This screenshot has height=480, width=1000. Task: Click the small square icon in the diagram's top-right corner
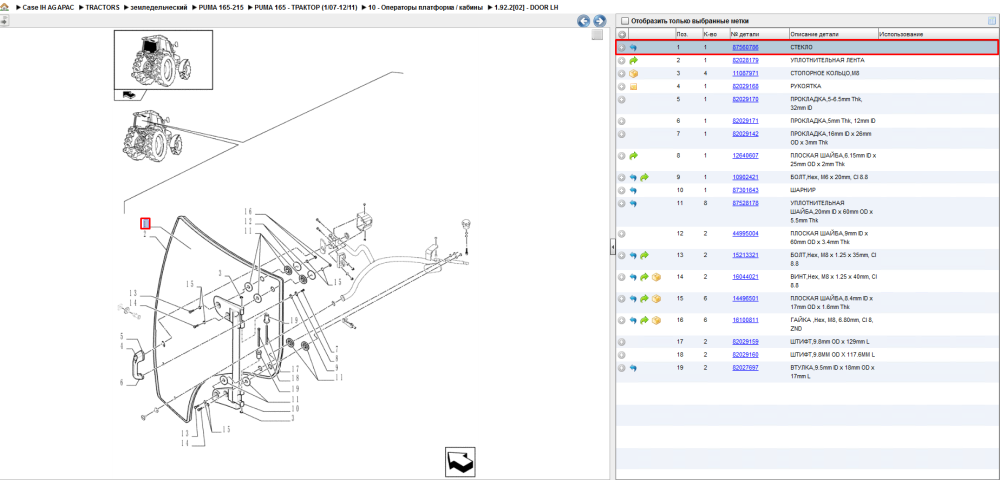597,35
